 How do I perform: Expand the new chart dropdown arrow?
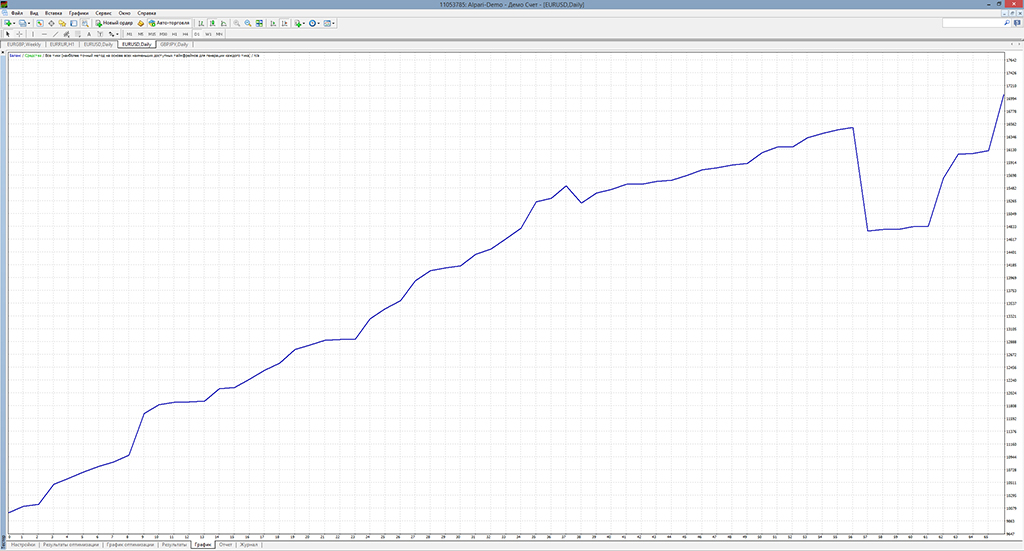pos(14,24)
